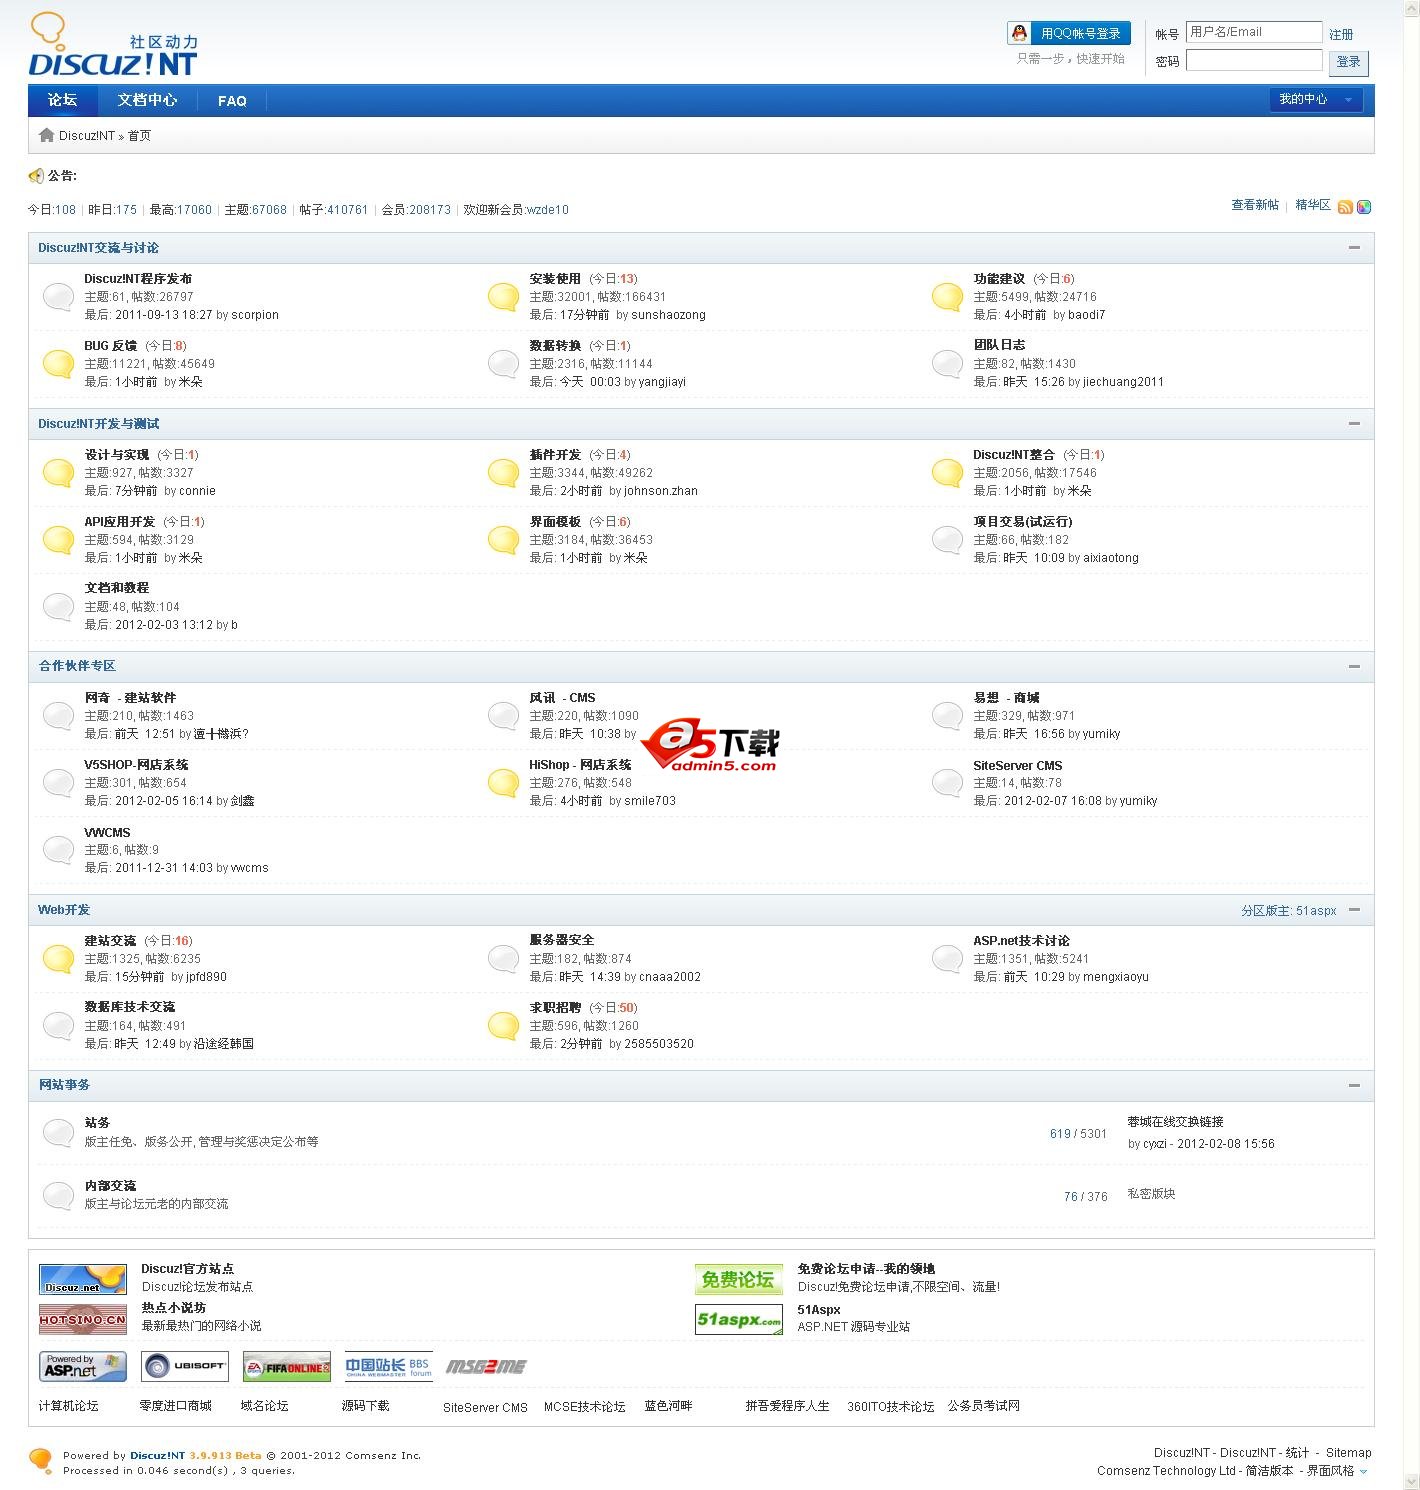Open the 界面风格 style dropdown
Viewport: 1420px width, 1490px height.
[1337, 1471]
